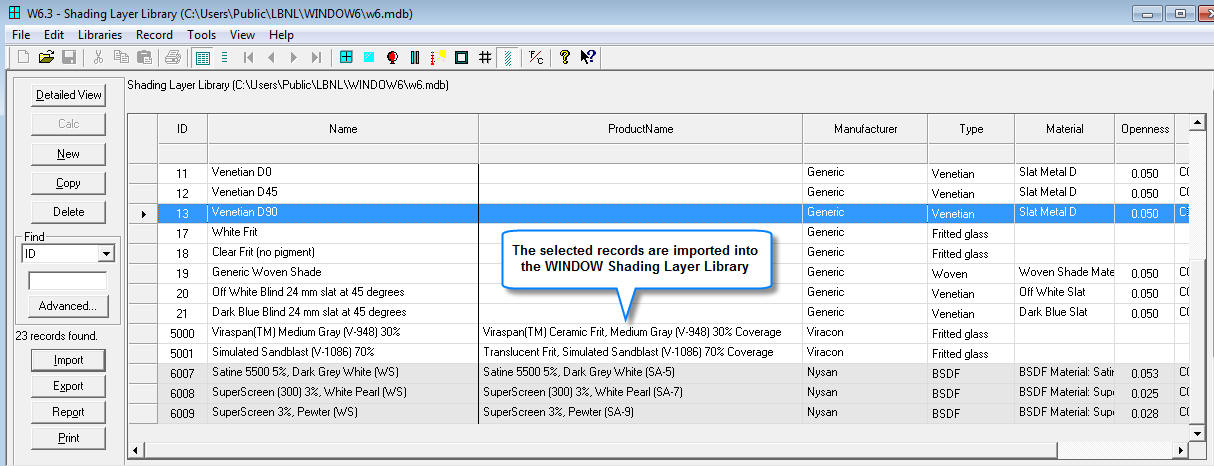Click the Import button
This screenshot has height=466, width=1214.
pos(69,360)
